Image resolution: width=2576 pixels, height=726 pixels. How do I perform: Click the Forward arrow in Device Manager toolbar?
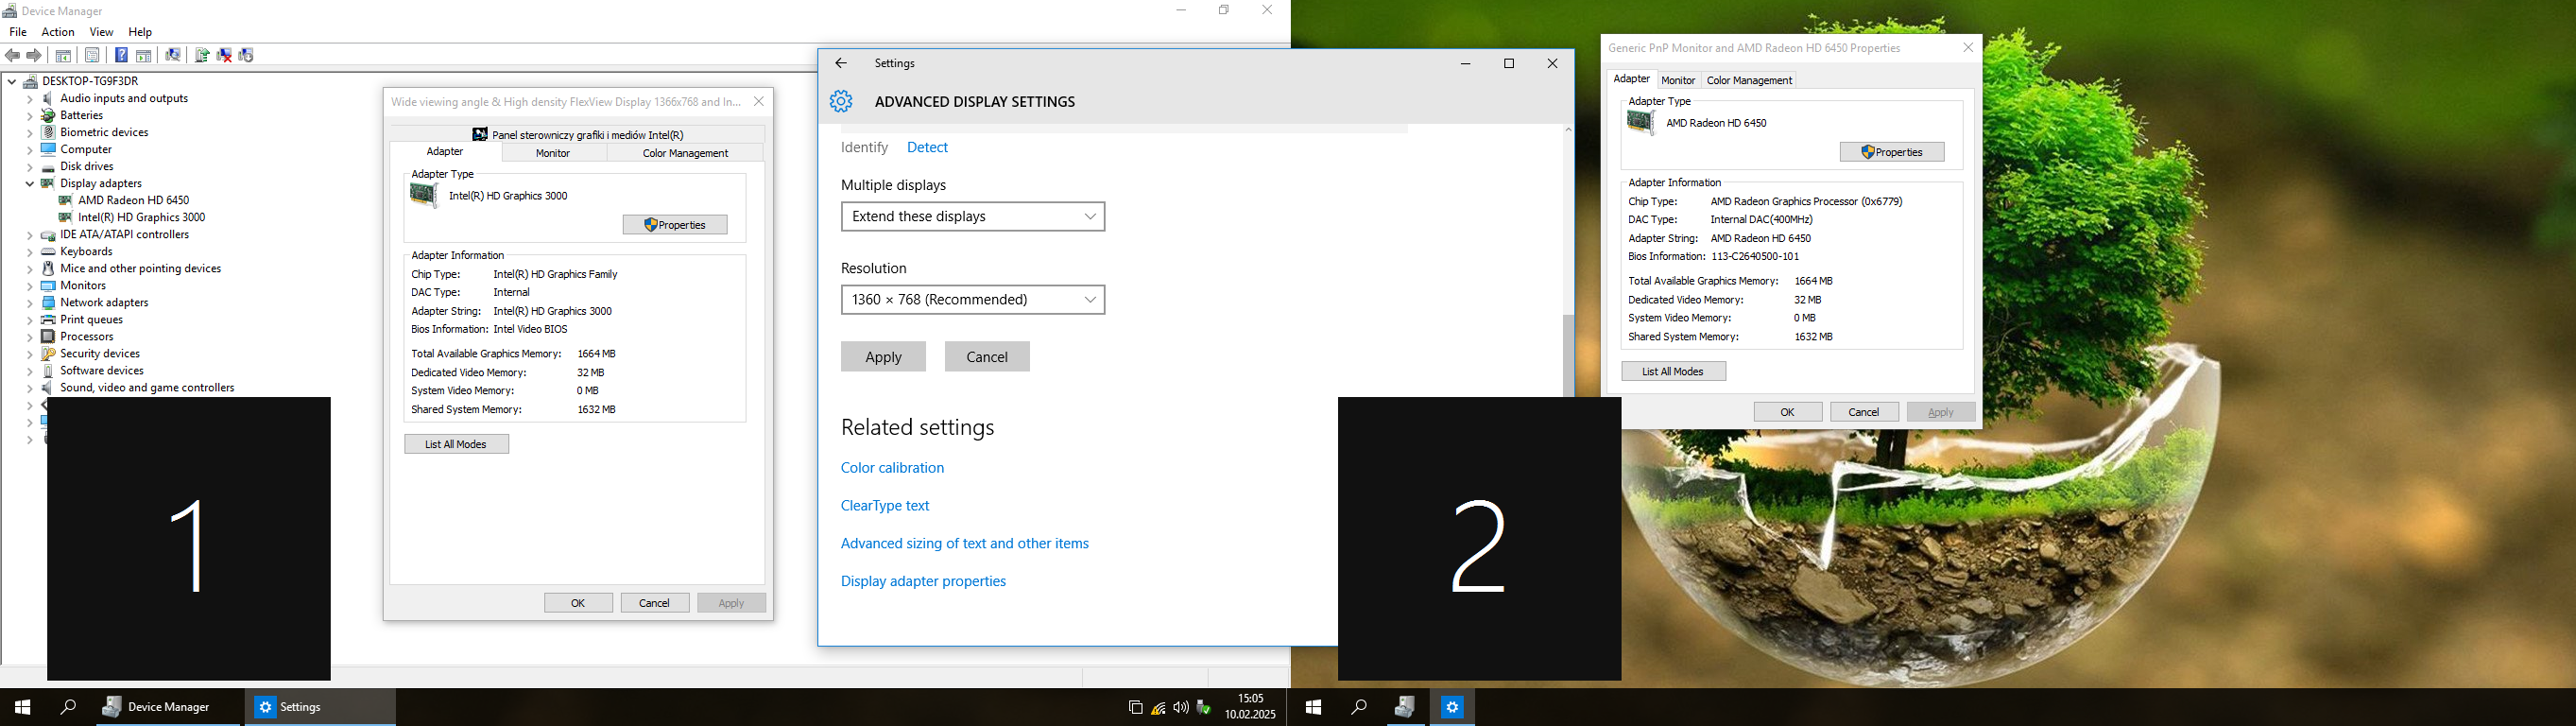click(34, 56)
